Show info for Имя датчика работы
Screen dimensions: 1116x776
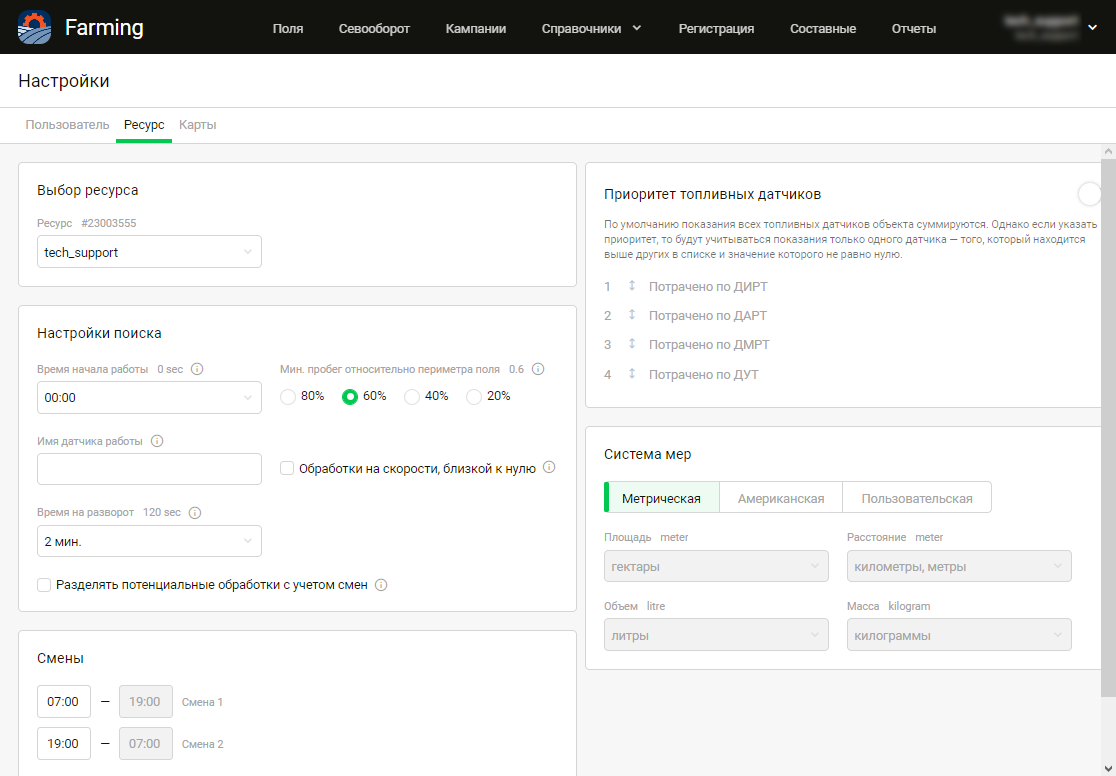coord(157,441)
